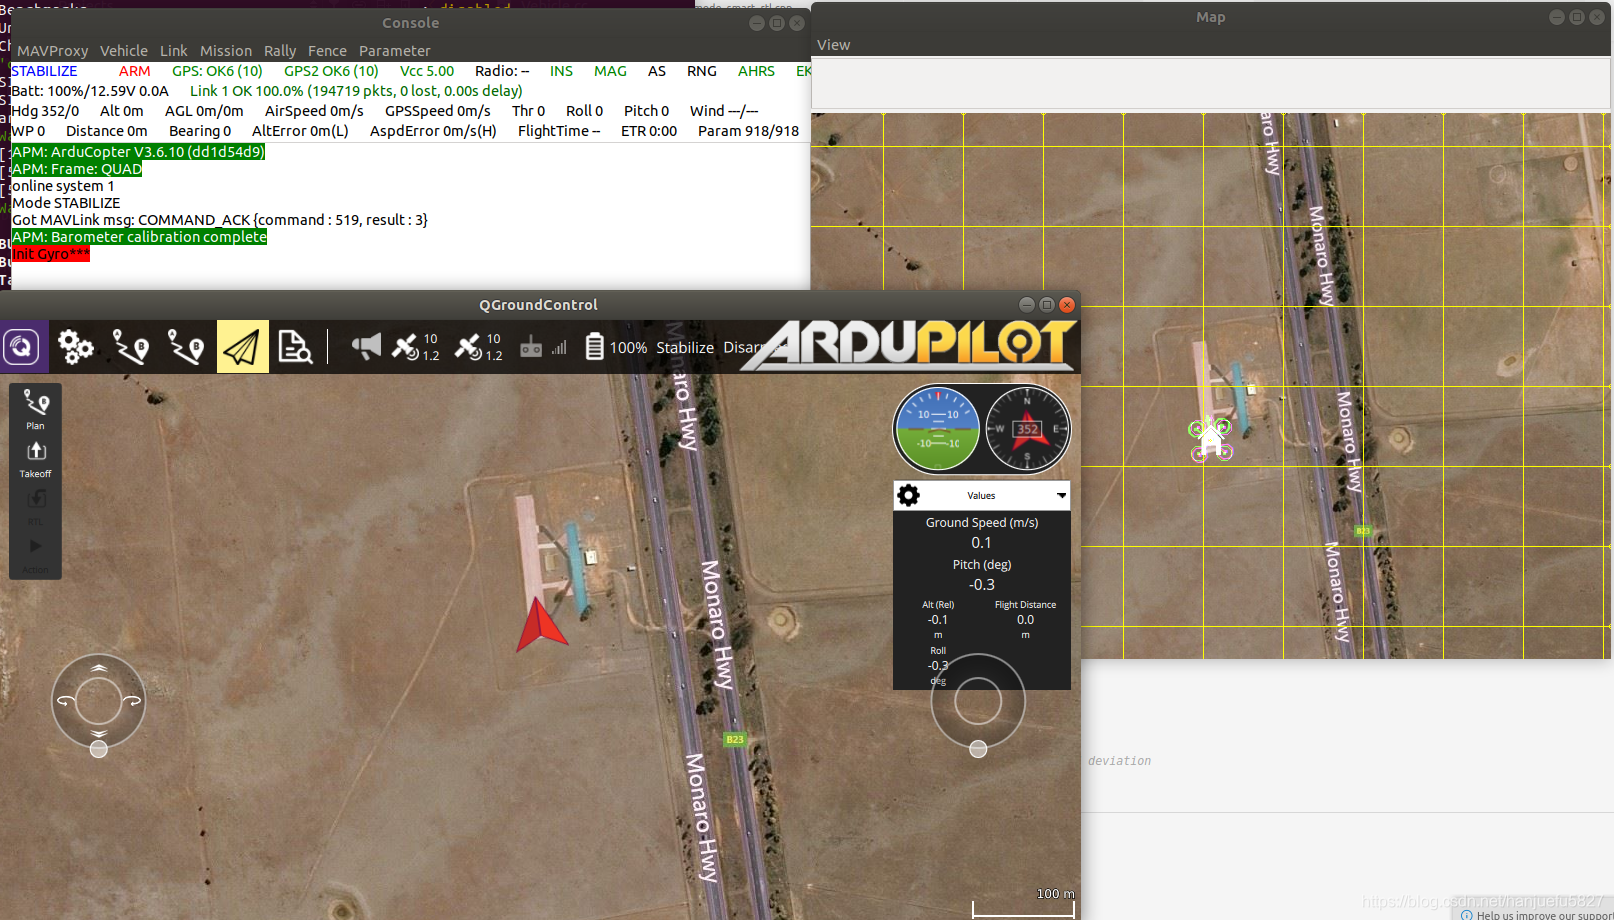
Task: Show vehicle messages megaphone icon
Action: click(x=366, y=347)
